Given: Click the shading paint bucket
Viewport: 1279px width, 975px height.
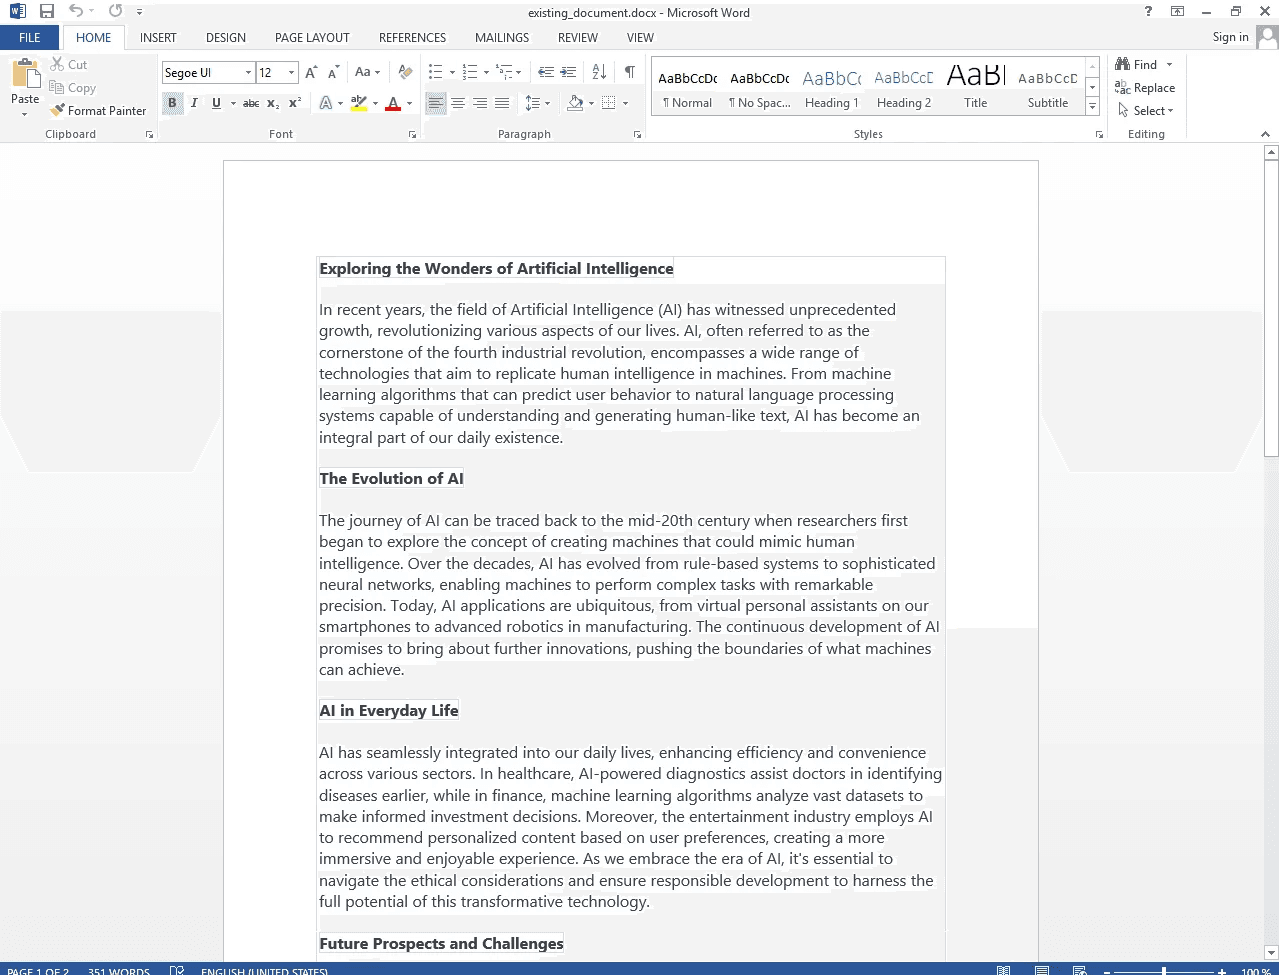Looking at the screenshot, I should tap(575, 103).
